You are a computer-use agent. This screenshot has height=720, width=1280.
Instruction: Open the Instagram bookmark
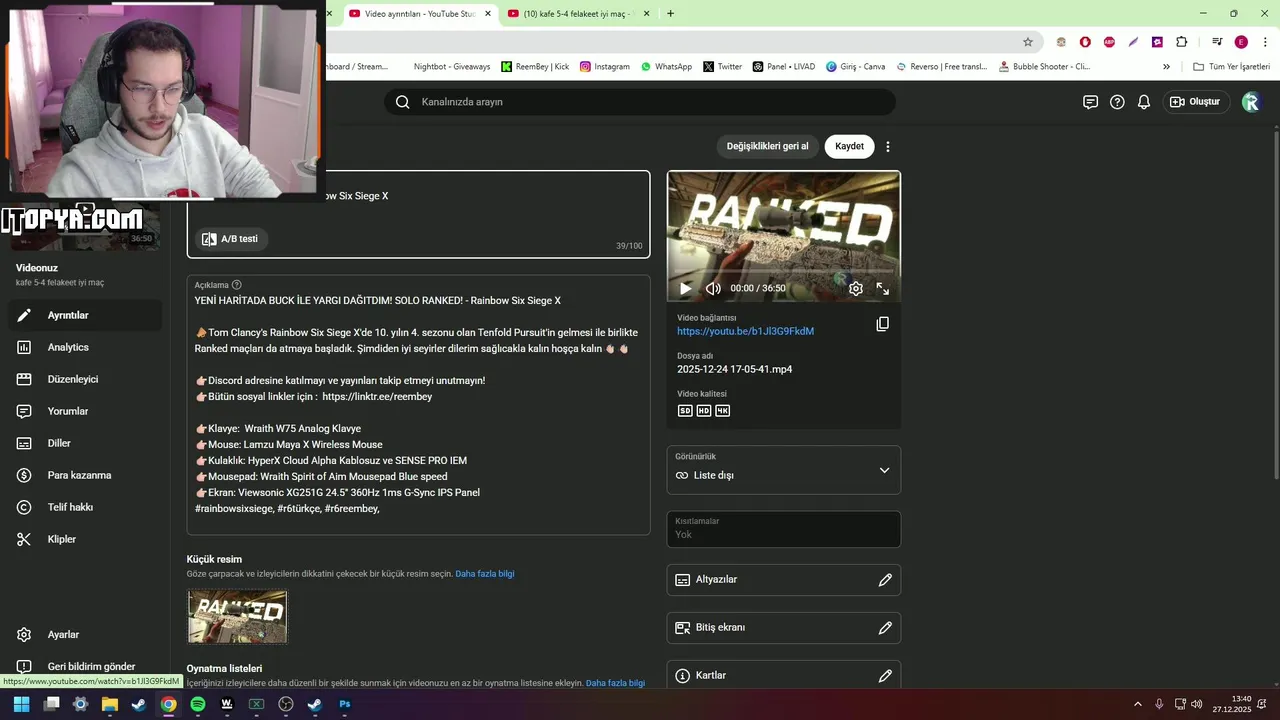coord(604,67)
